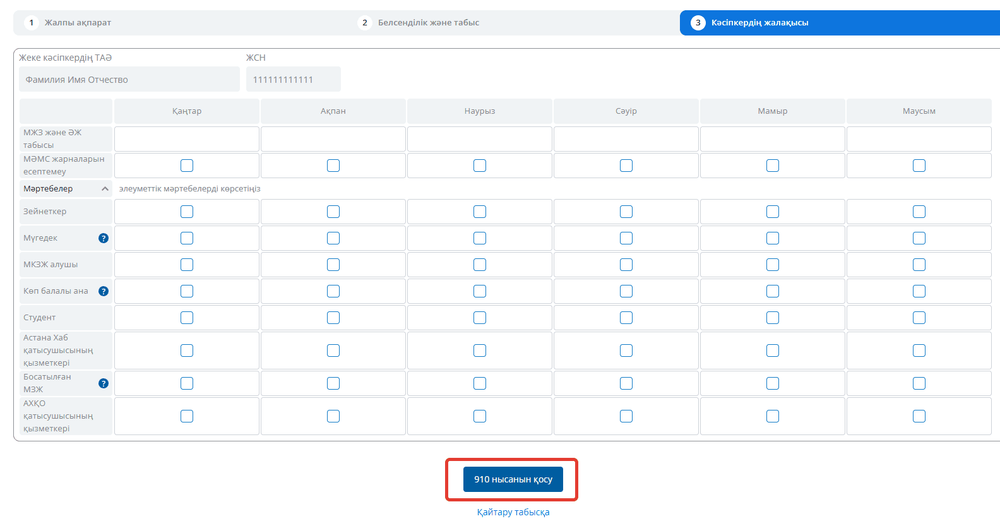Click the question mark beside Босатылған МЗЖ

point(103,383)
